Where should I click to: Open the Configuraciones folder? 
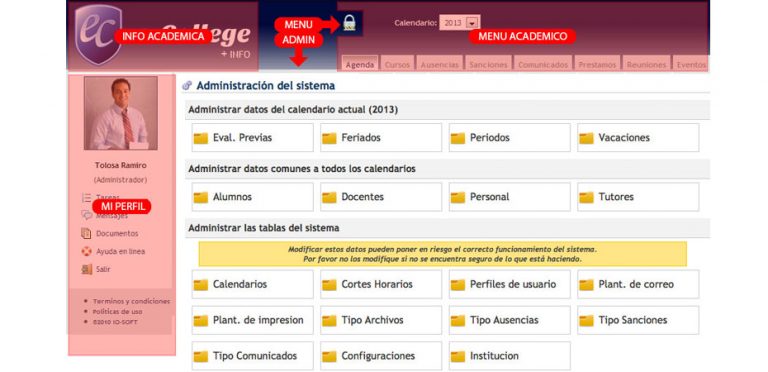381,356
